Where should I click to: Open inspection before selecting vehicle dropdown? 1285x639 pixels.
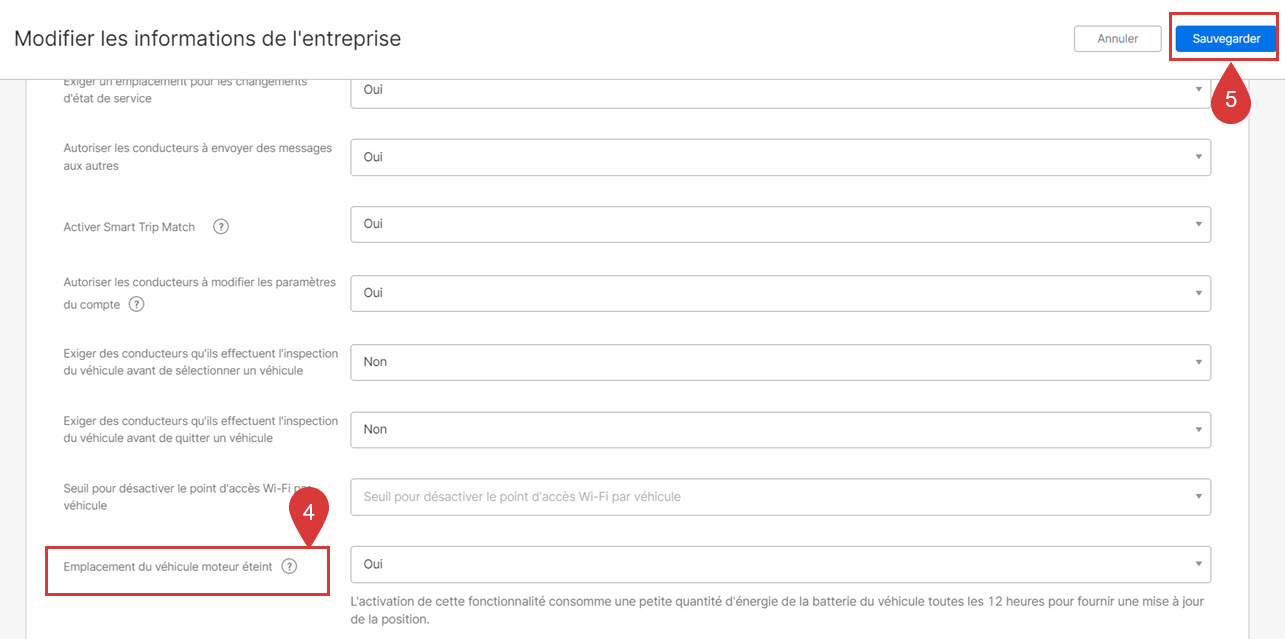tap(780, 362)
